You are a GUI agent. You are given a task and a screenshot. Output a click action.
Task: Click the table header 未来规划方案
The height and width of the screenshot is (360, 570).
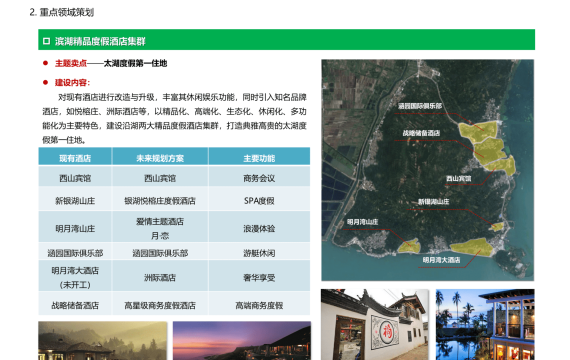pyautogui.click(x=160, y=158)
